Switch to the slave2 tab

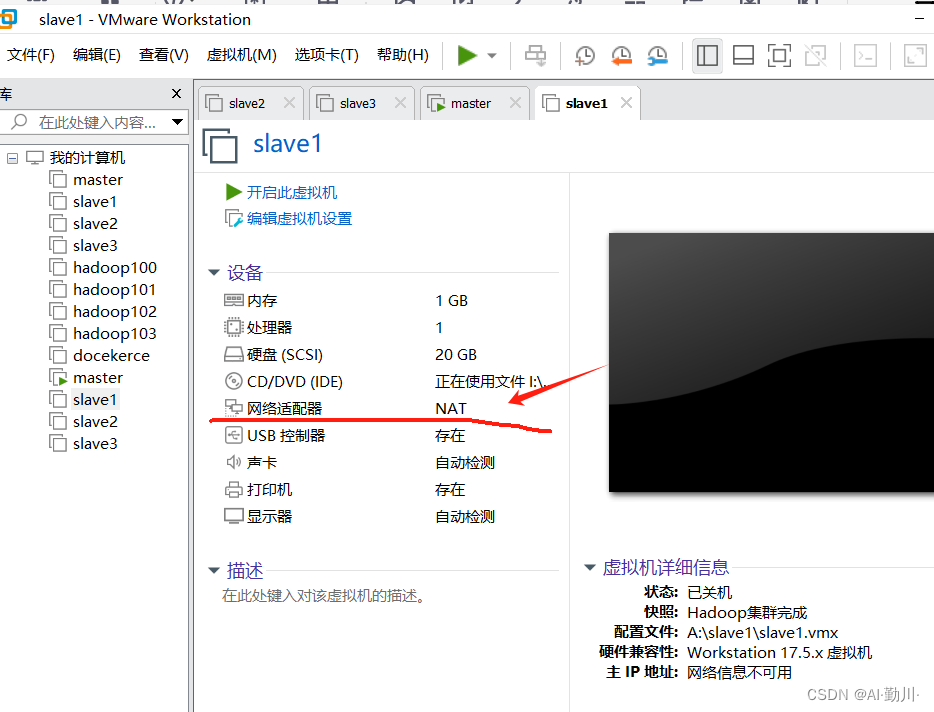click(x=247, y=104)
